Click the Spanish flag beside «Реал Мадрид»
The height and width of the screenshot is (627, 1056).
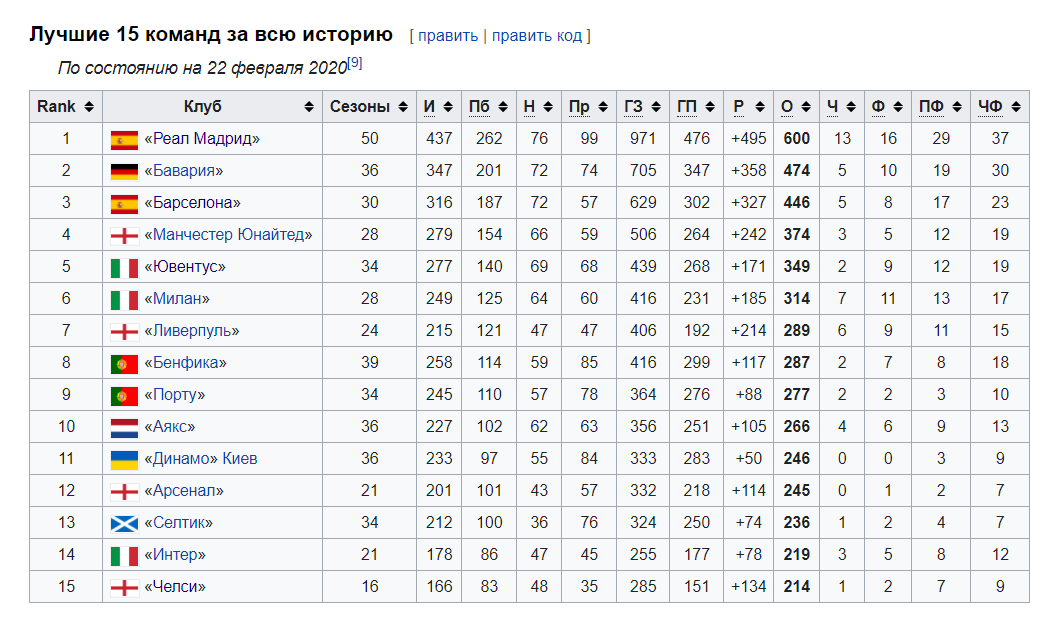tap(124, 139)
